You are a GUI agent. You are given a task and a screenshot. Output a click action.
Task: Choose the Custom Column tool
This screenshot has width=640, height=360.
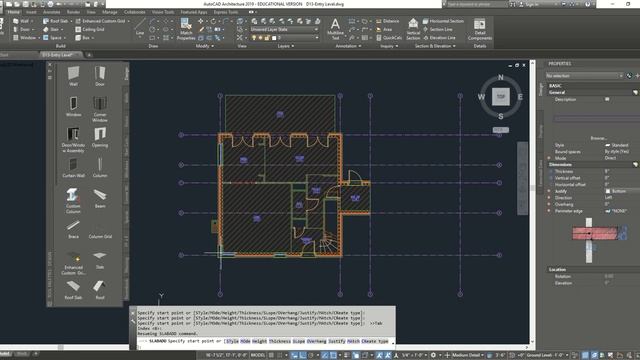pos(73,200)
